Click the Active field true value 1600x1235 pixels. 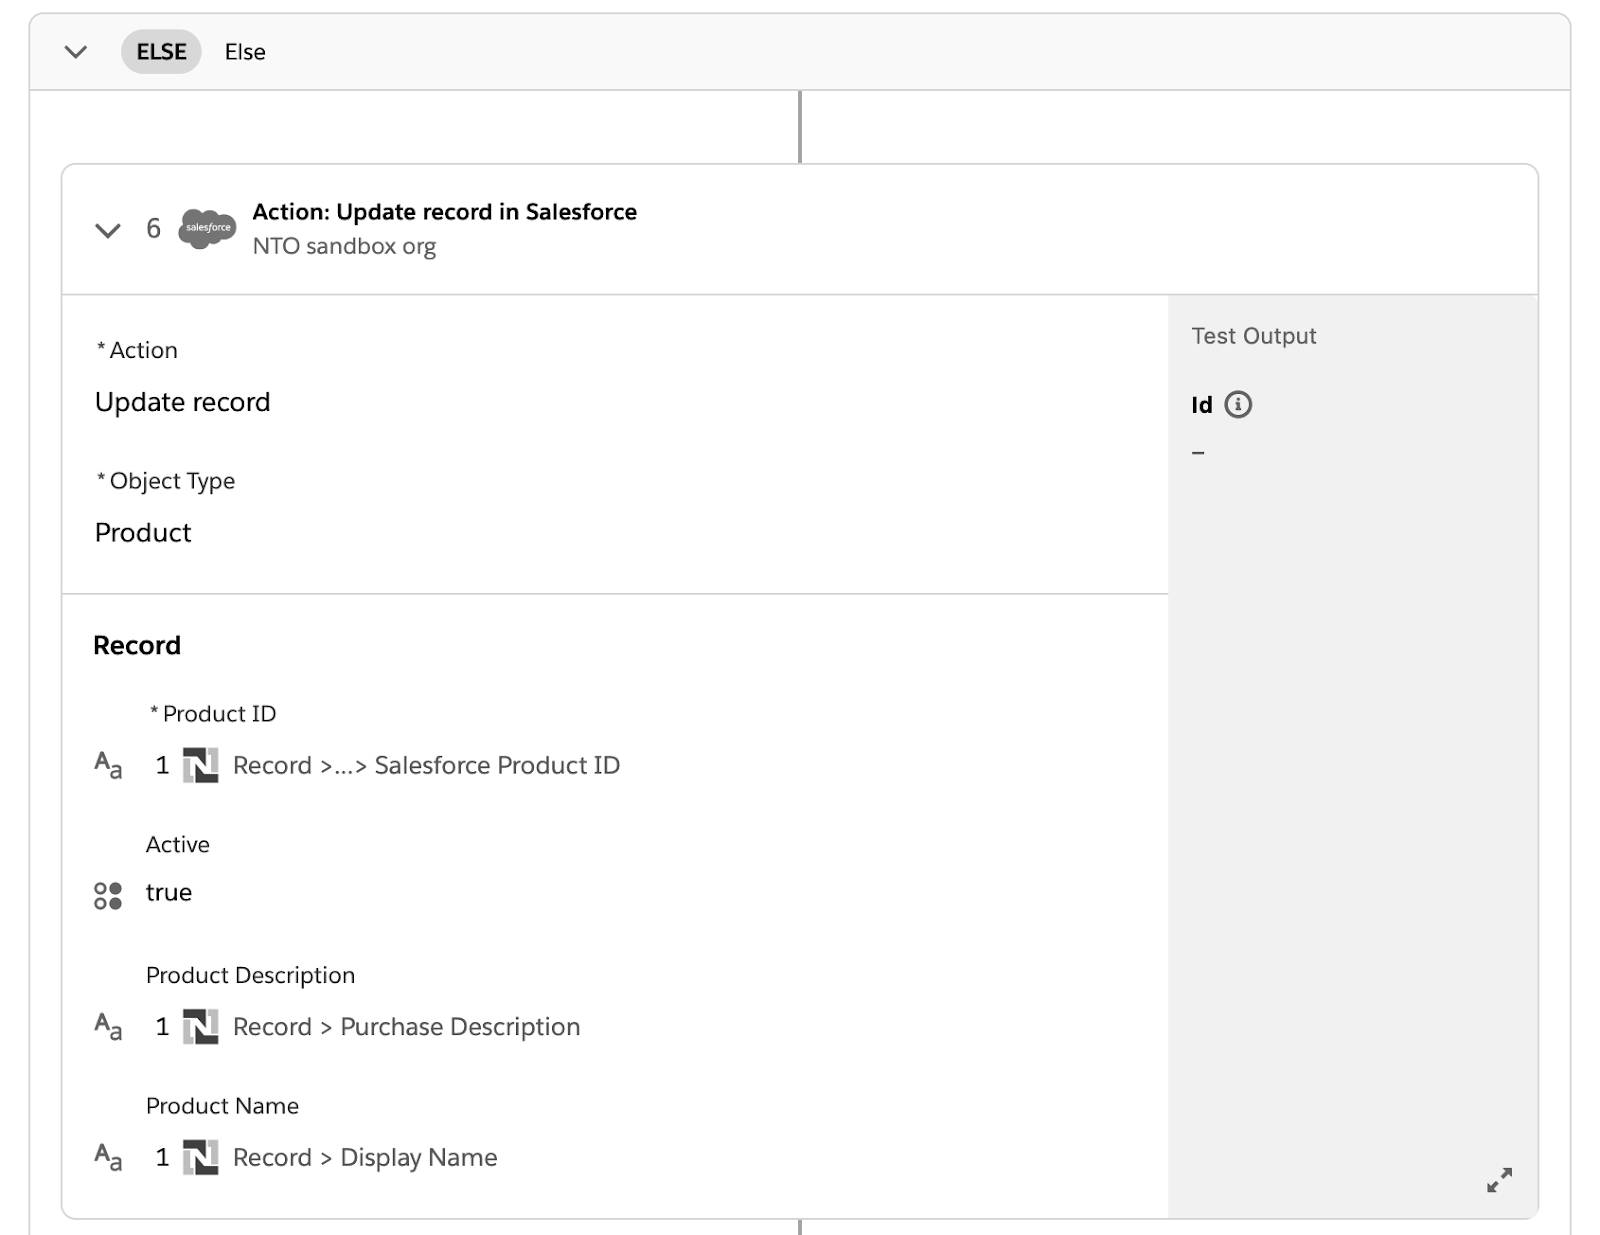coord(169,892)
